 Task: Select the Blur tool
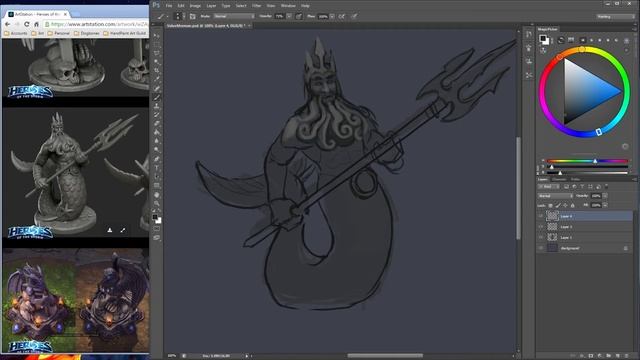click(x=157, y=141)
